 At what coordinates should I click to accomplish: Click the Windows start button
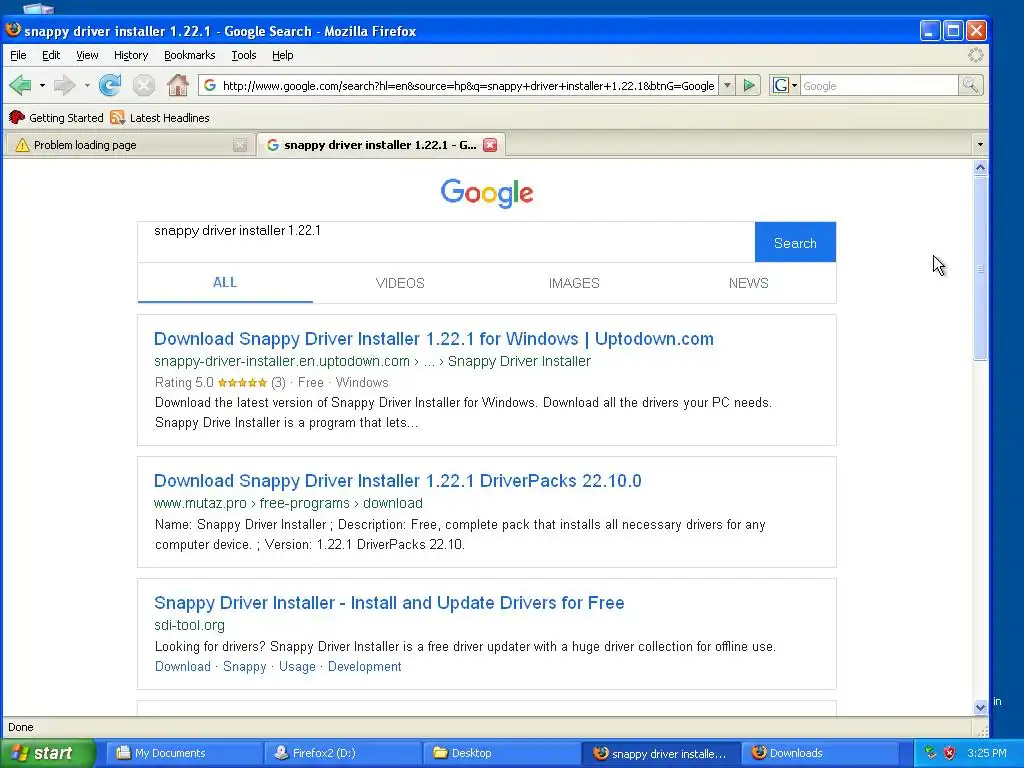point(47,753)
